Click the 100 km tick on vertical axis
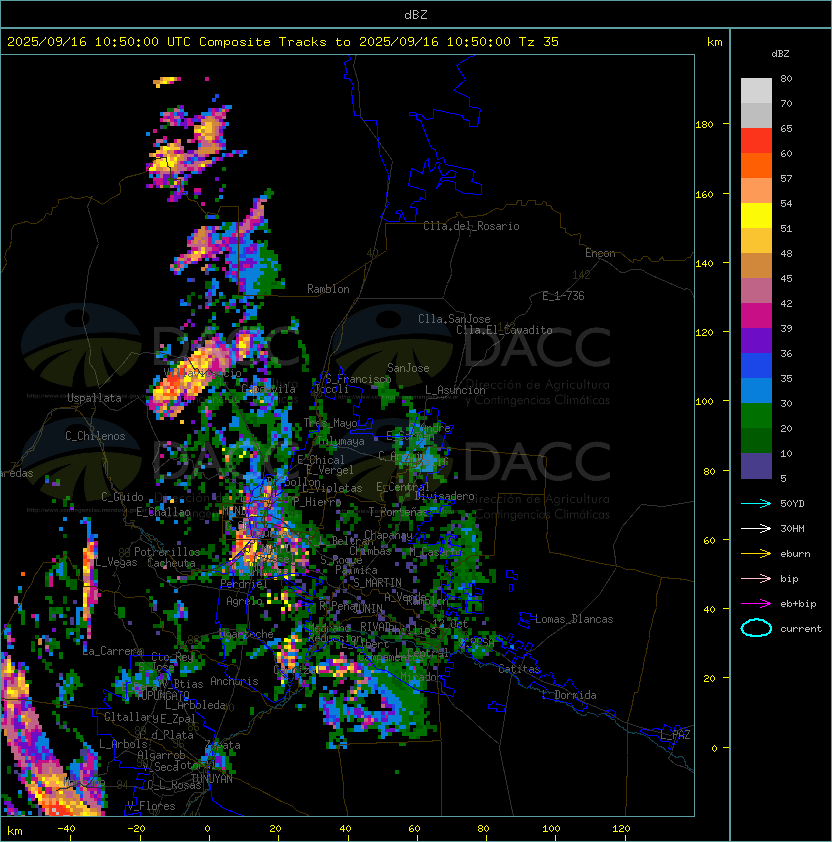This screenshot has height=842, width=832. [704, 402]
